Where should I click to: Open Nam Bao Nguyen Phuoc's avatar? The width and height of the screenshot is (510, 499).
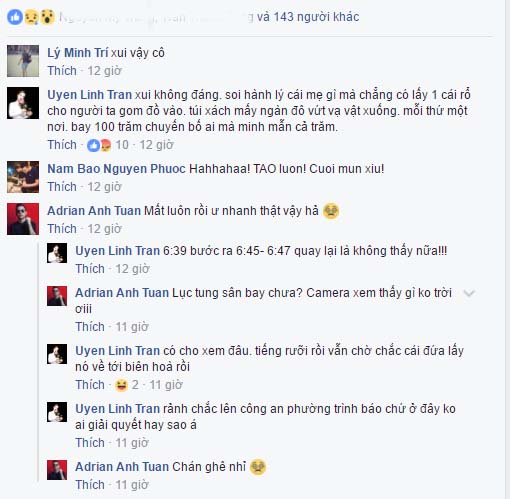coord(23,177)
